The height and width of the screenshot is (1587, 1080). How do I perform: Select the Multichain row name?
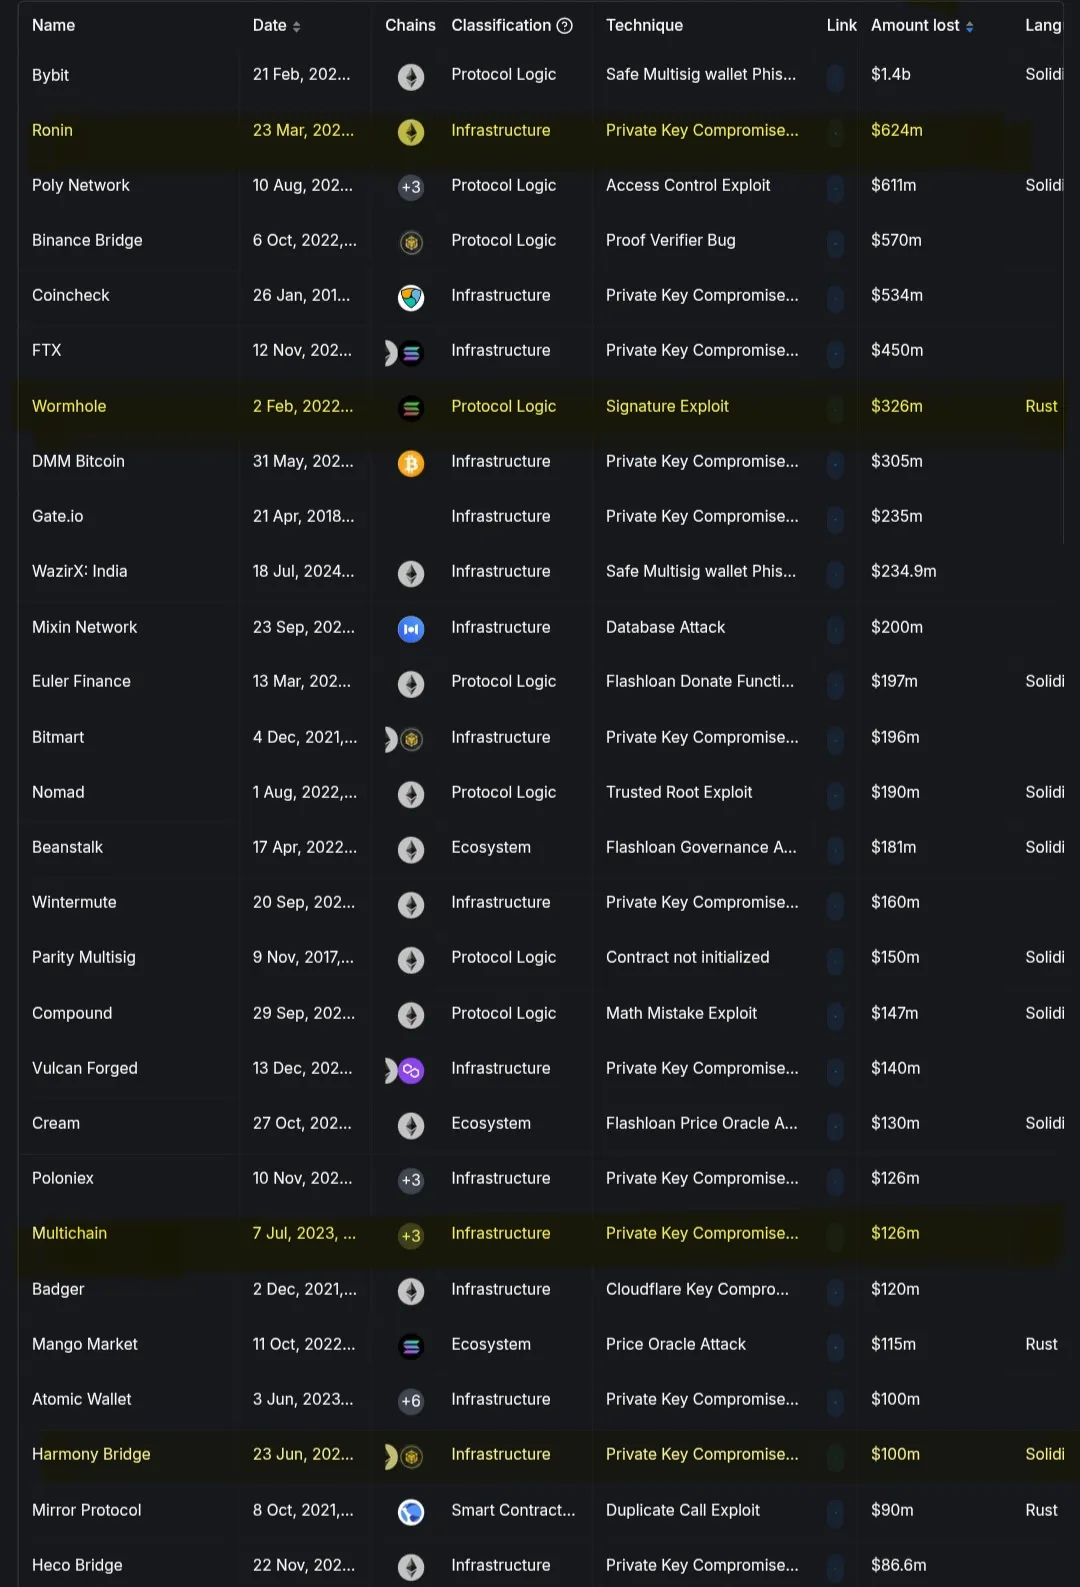[69, 1233]
